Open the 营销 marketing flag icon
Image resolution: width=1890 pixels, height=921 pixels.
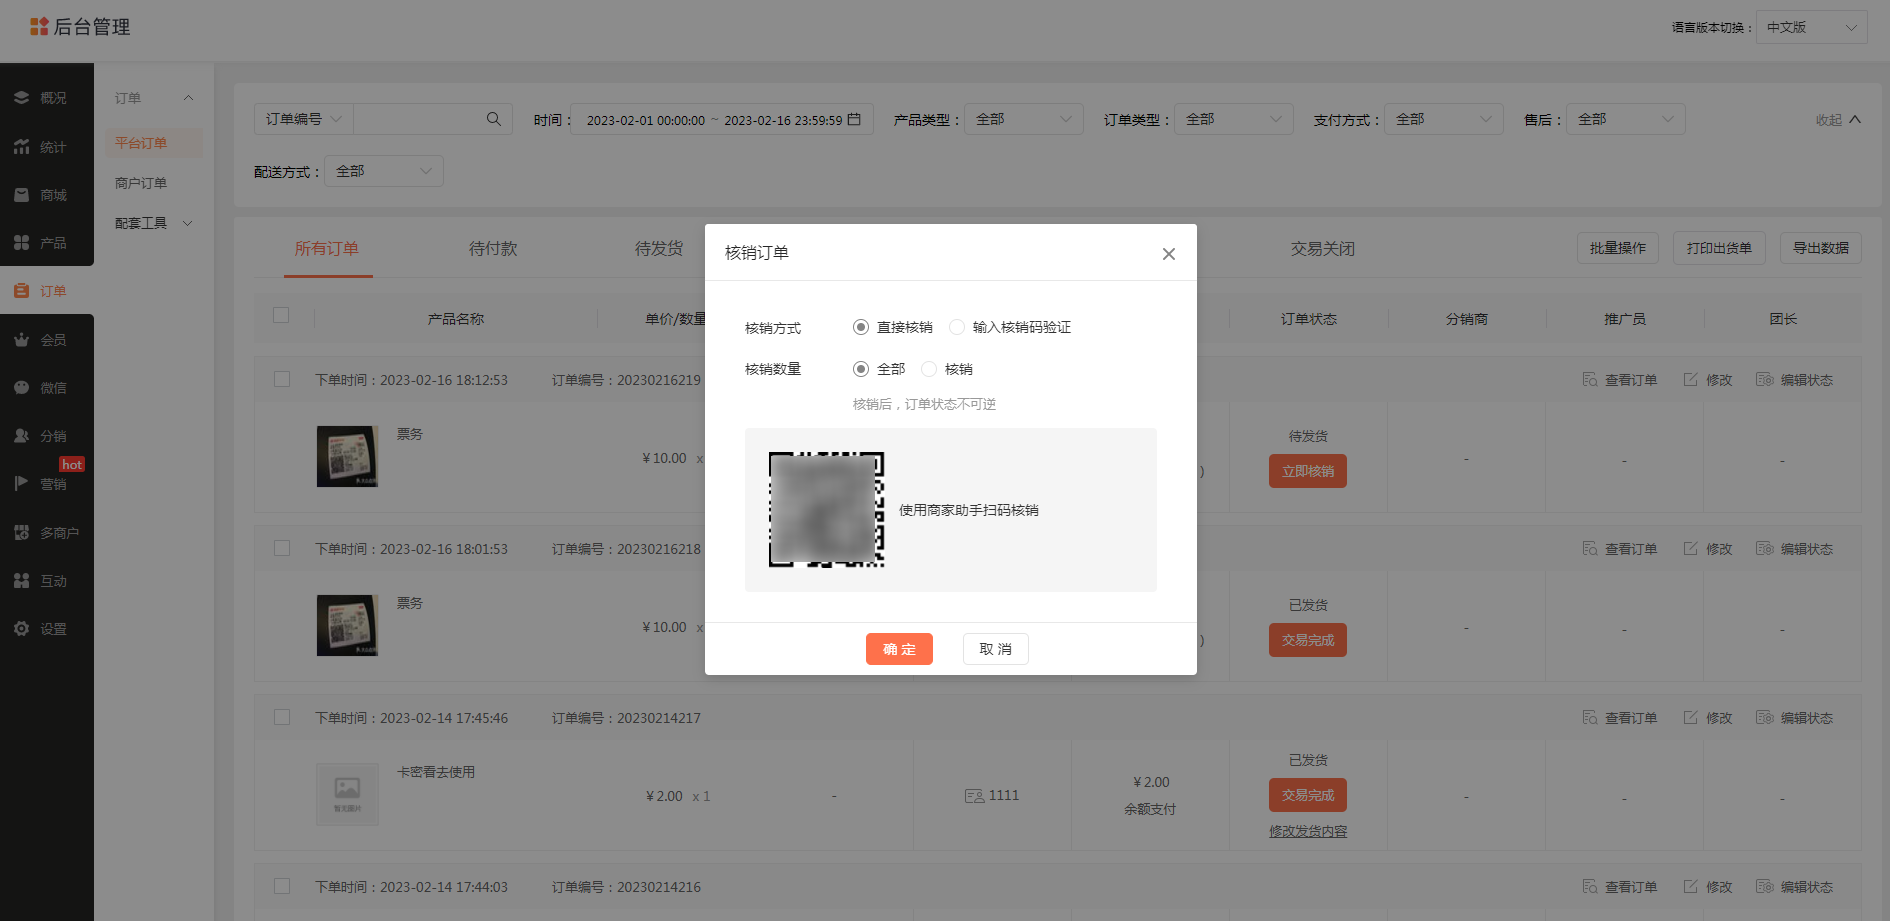21,484
